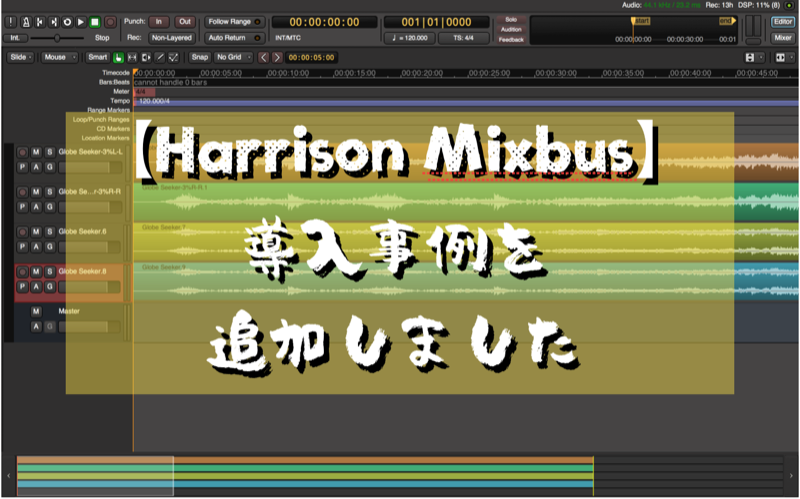The image size is (800, 499).
Task: Click the green status indicator beside DSP
Action: (789, 5)
